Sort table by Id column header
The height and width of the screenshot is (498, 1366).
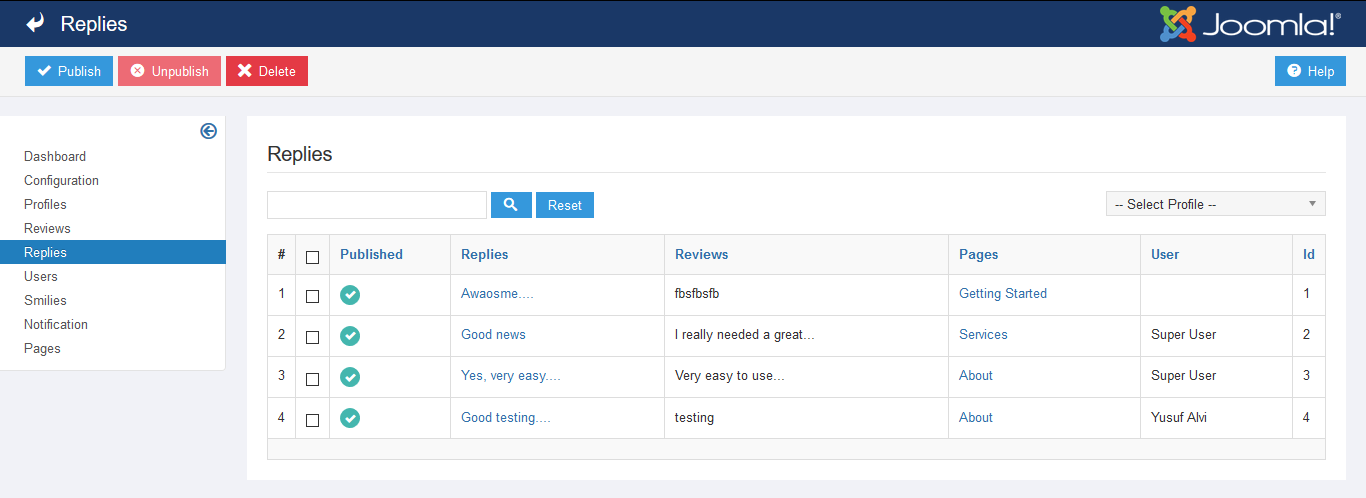coord(1308,254)
